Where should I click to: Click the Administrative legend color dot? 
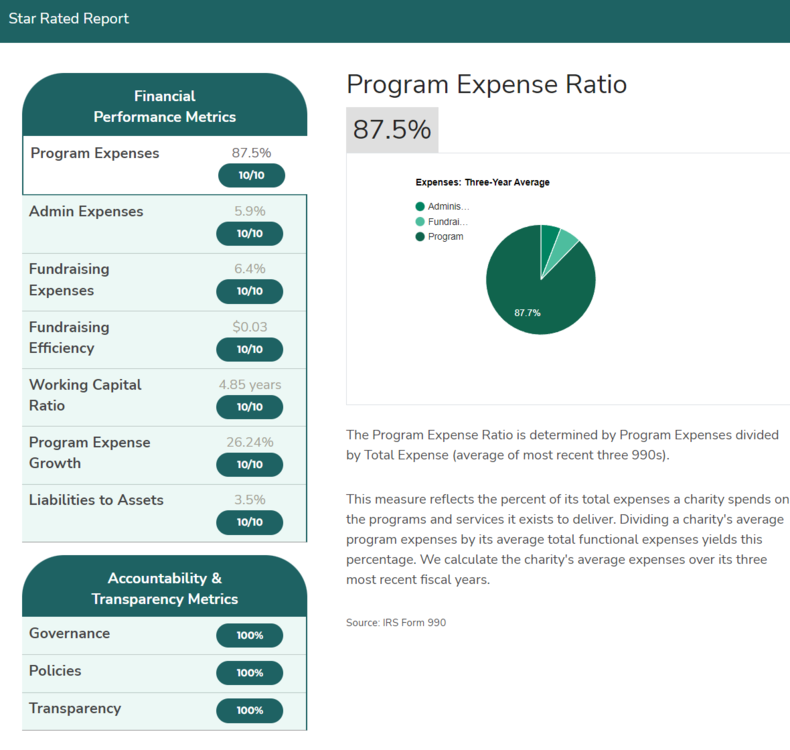[420, 206]
